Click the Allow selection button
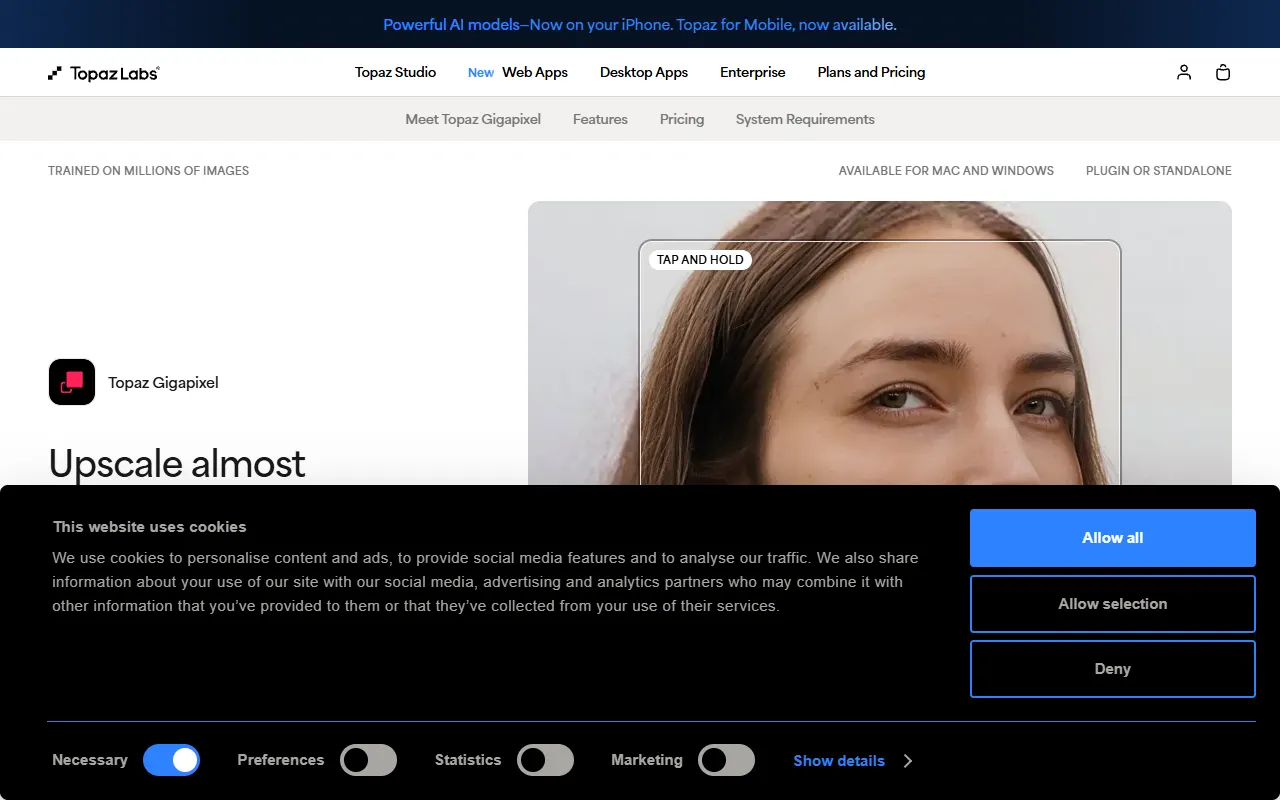The height and width of the screenshot is (800, 1280). [1113, 604]
